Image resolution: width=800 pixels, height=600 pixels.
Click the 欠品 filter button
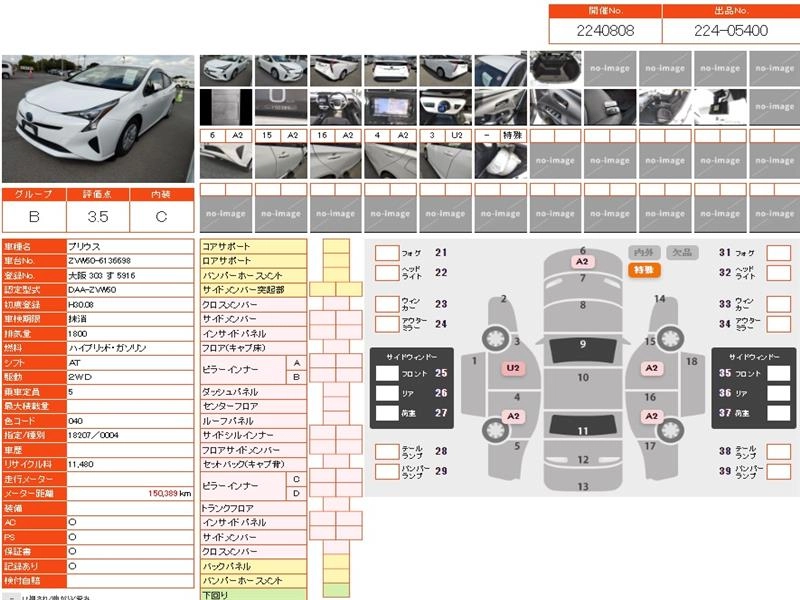[682, 252]
